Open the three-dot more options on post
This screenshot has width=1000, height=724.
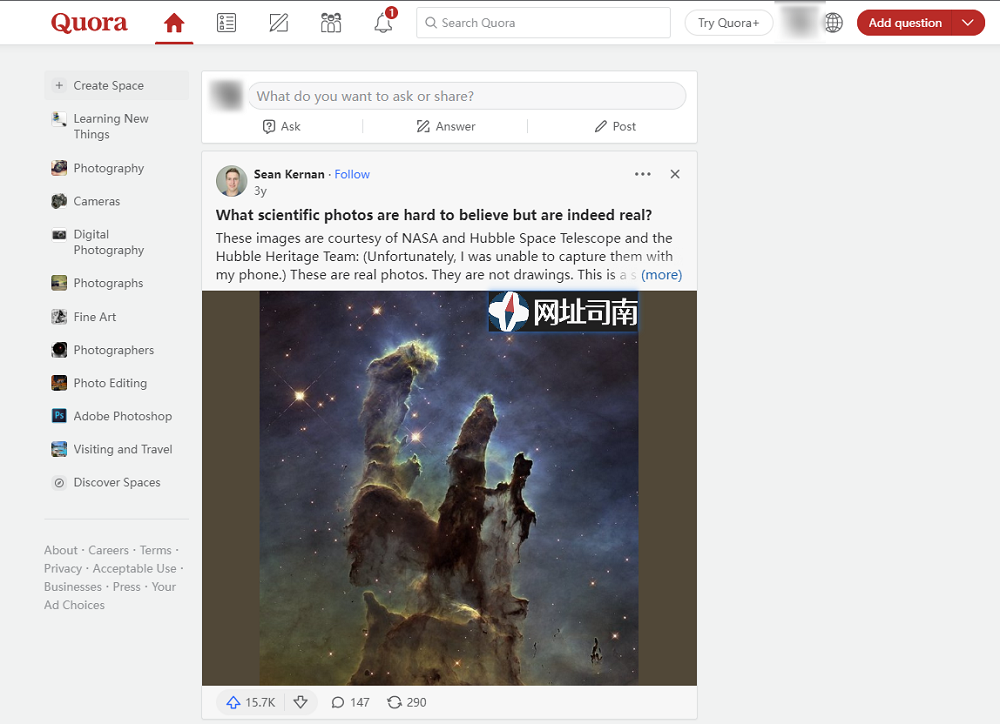[643, 174]
